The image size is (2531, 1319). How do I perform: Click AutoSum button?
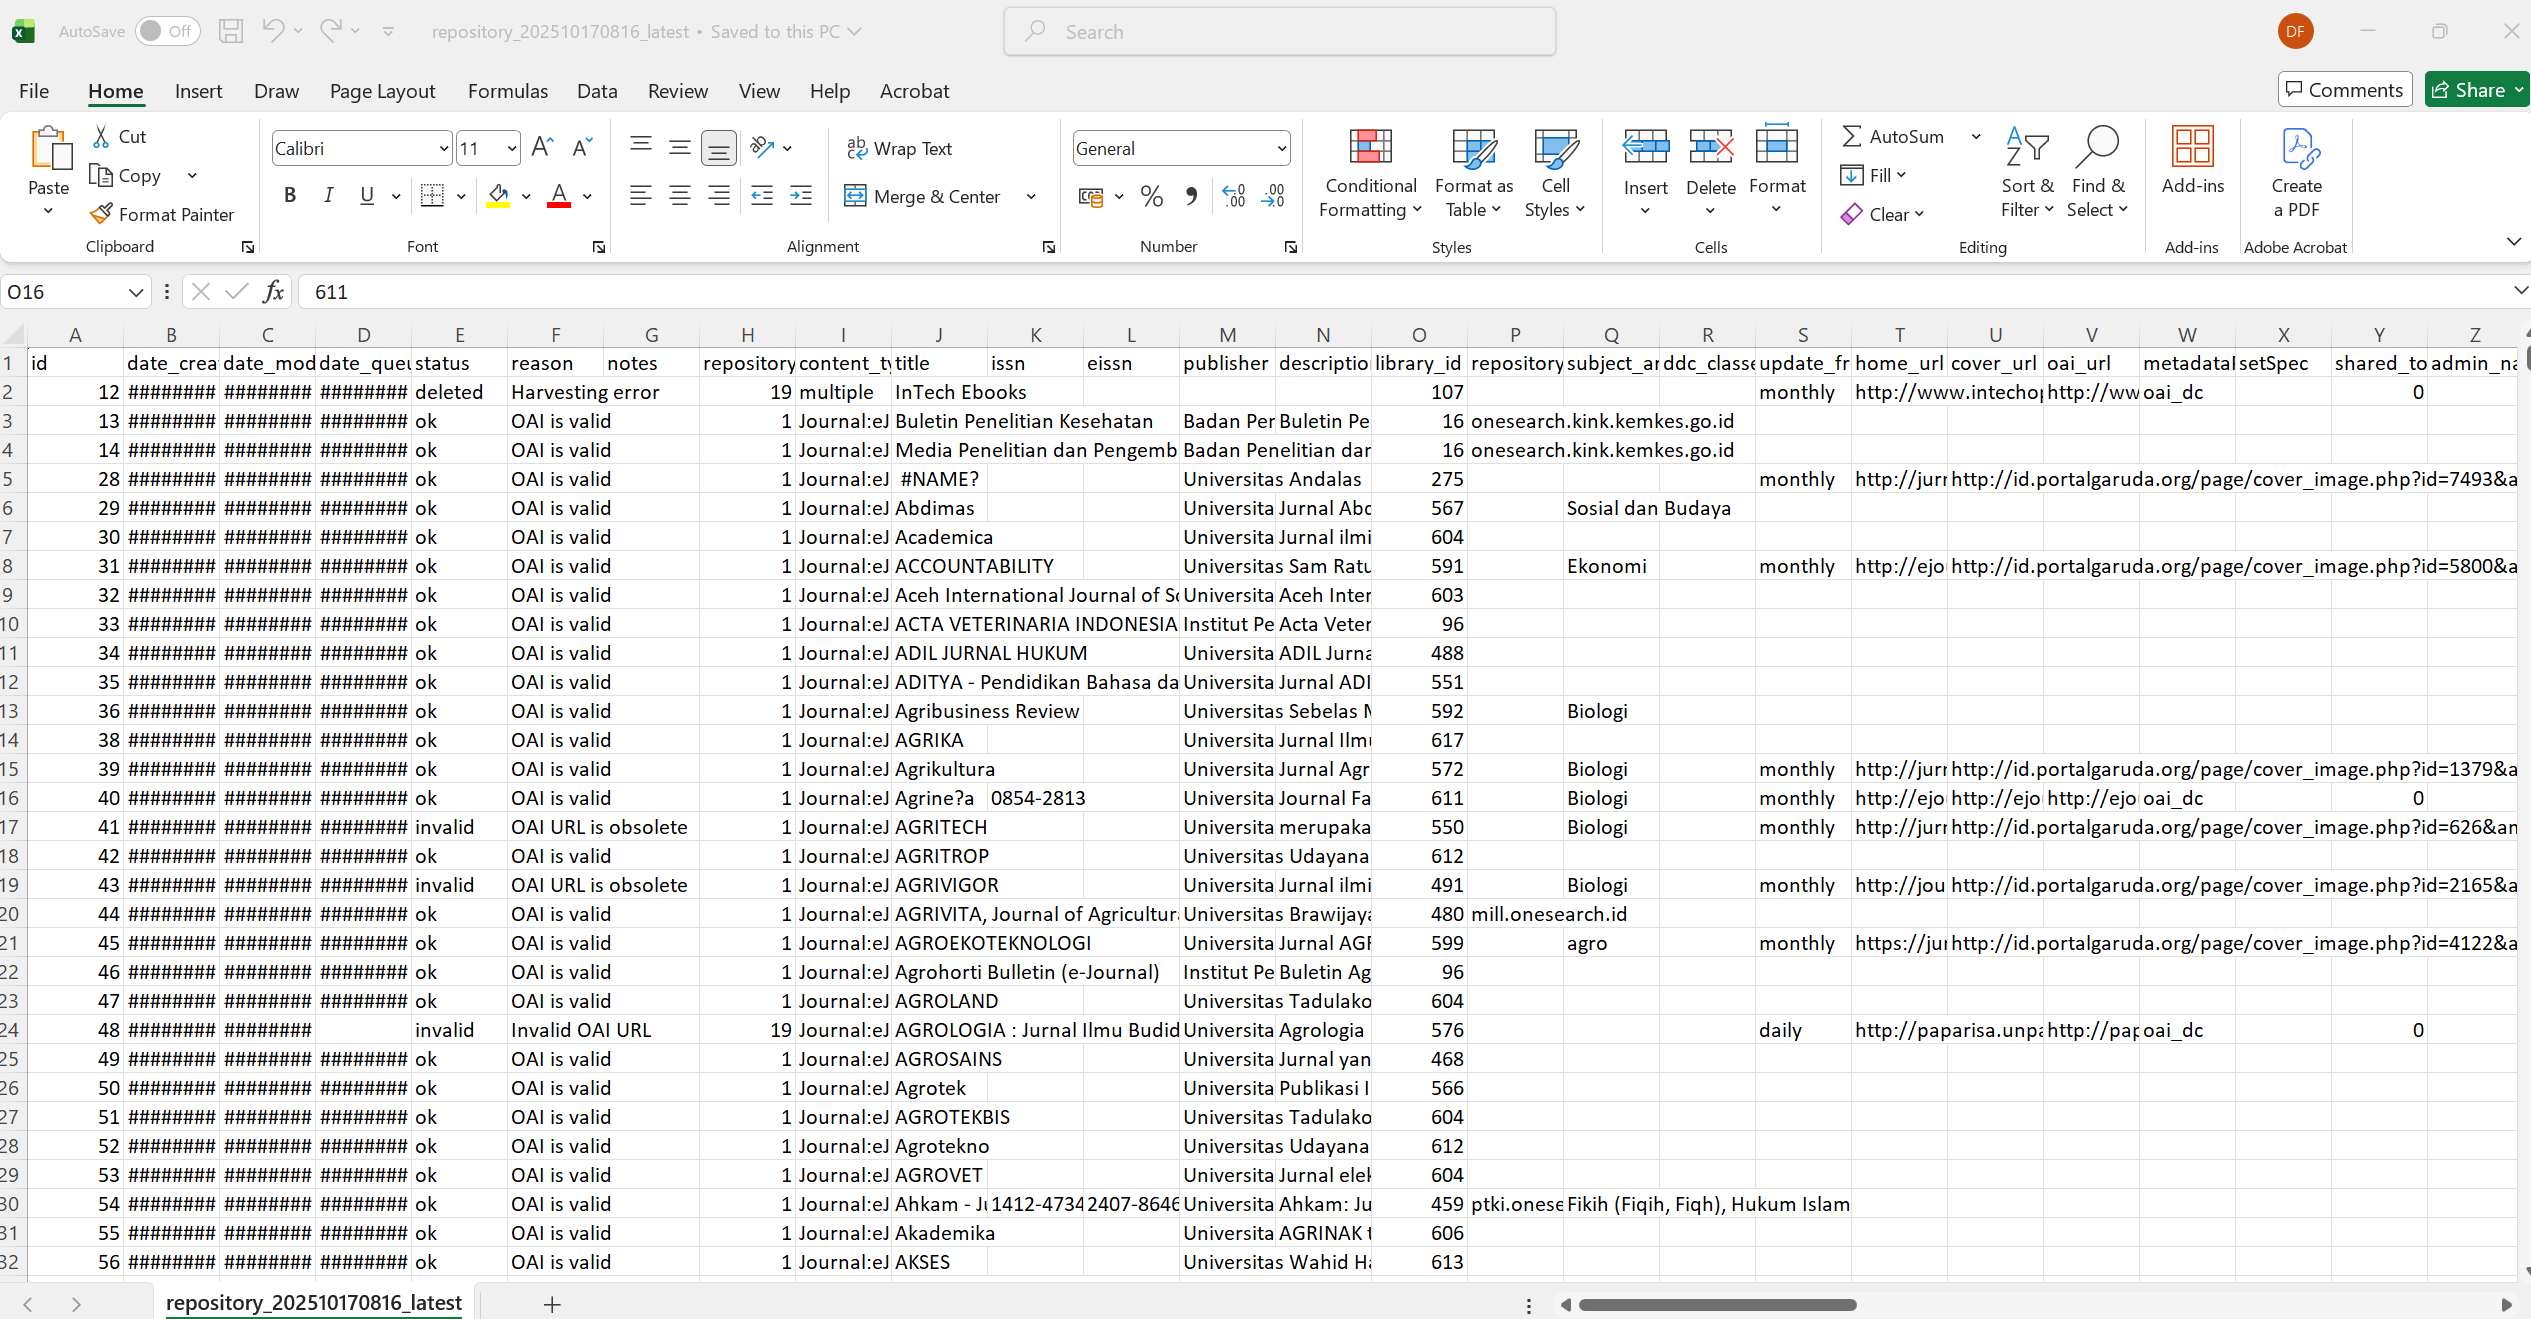(1893, 136)
